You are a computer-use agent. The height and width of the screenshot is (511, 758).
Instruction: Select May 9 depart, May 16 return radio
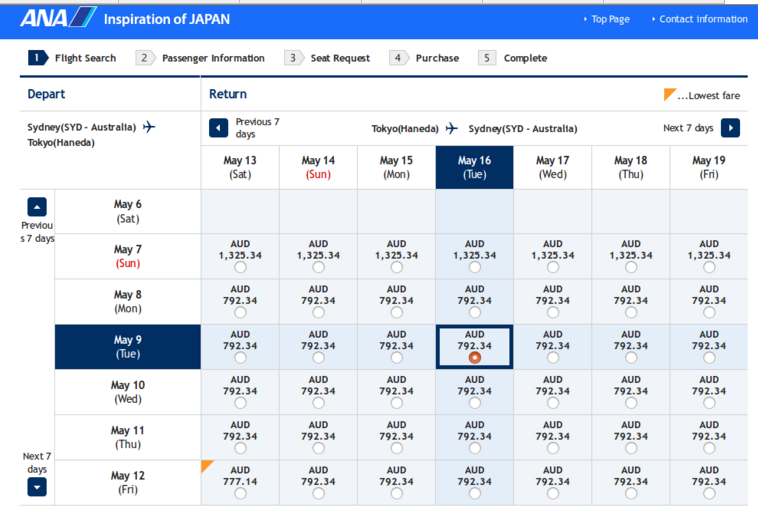(x=475, y=357)
